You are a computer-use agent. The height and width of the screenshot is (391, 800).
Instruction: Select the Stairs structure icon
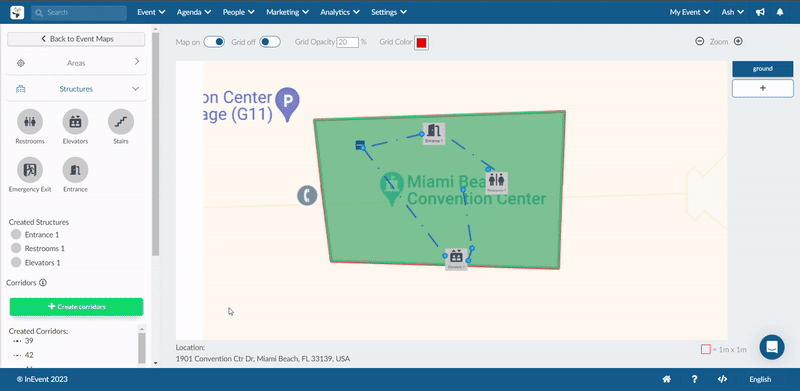(121, 121)
